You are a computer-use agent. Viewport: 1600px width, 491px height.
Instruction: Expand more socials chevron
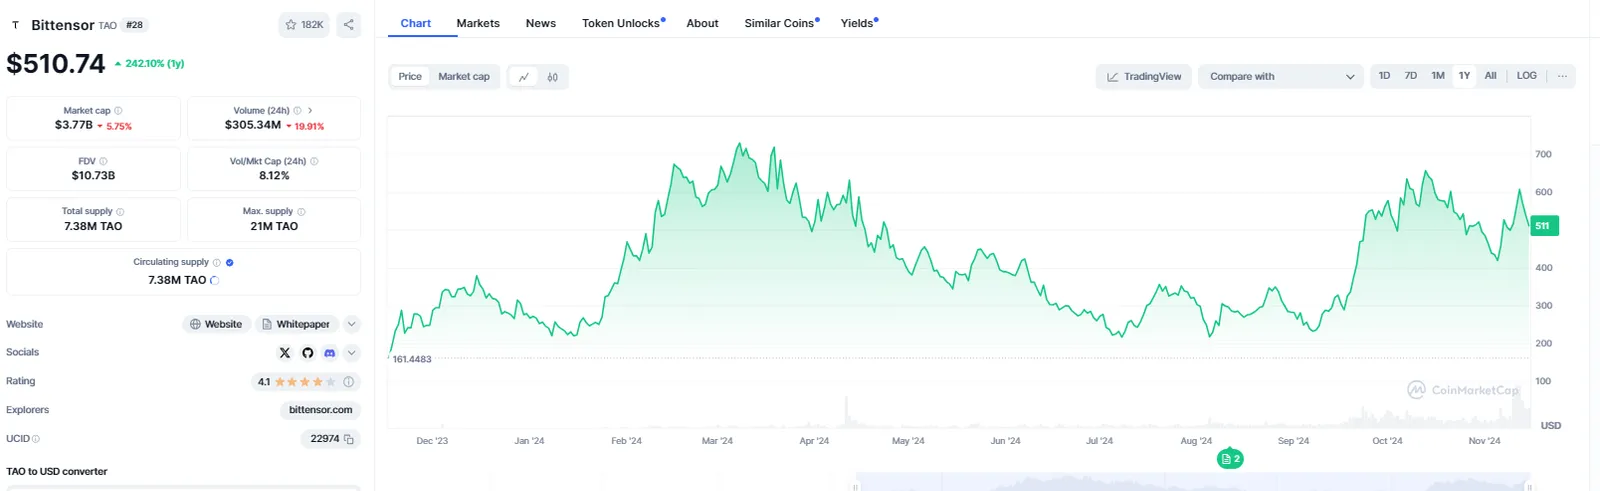click(351, 353)
